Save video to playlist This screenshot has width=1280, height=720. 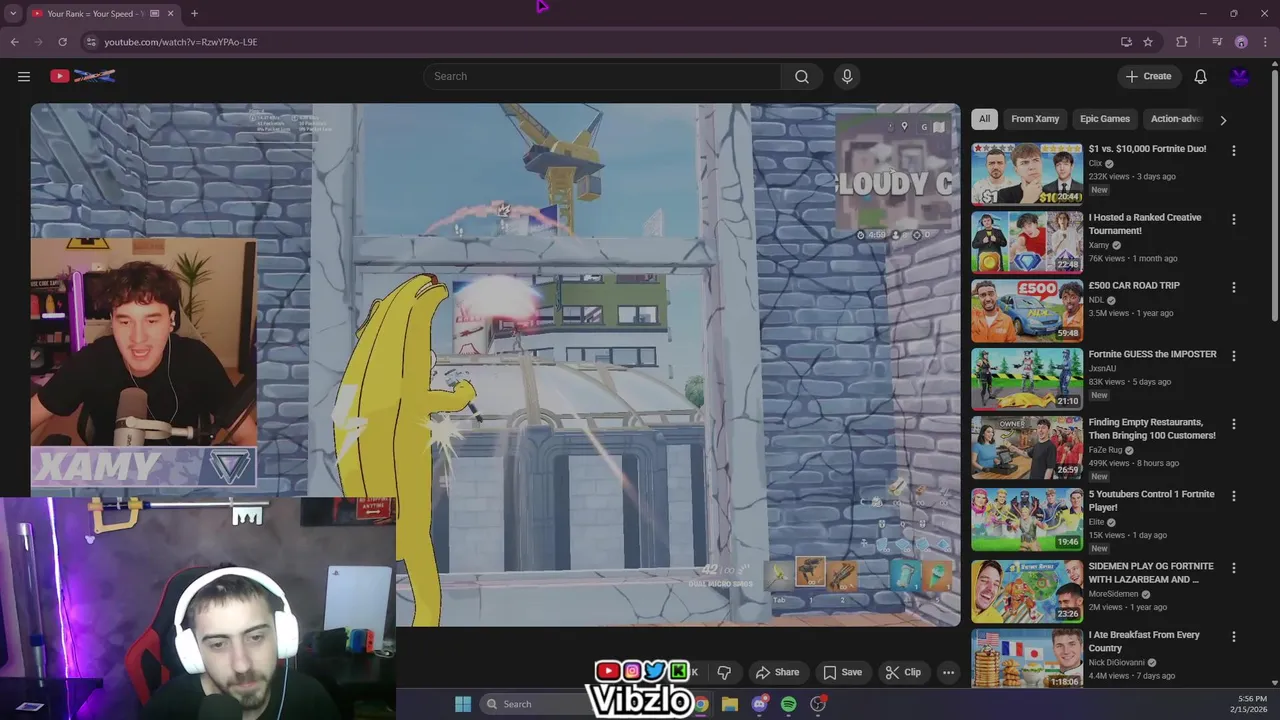tap(842, 672)
